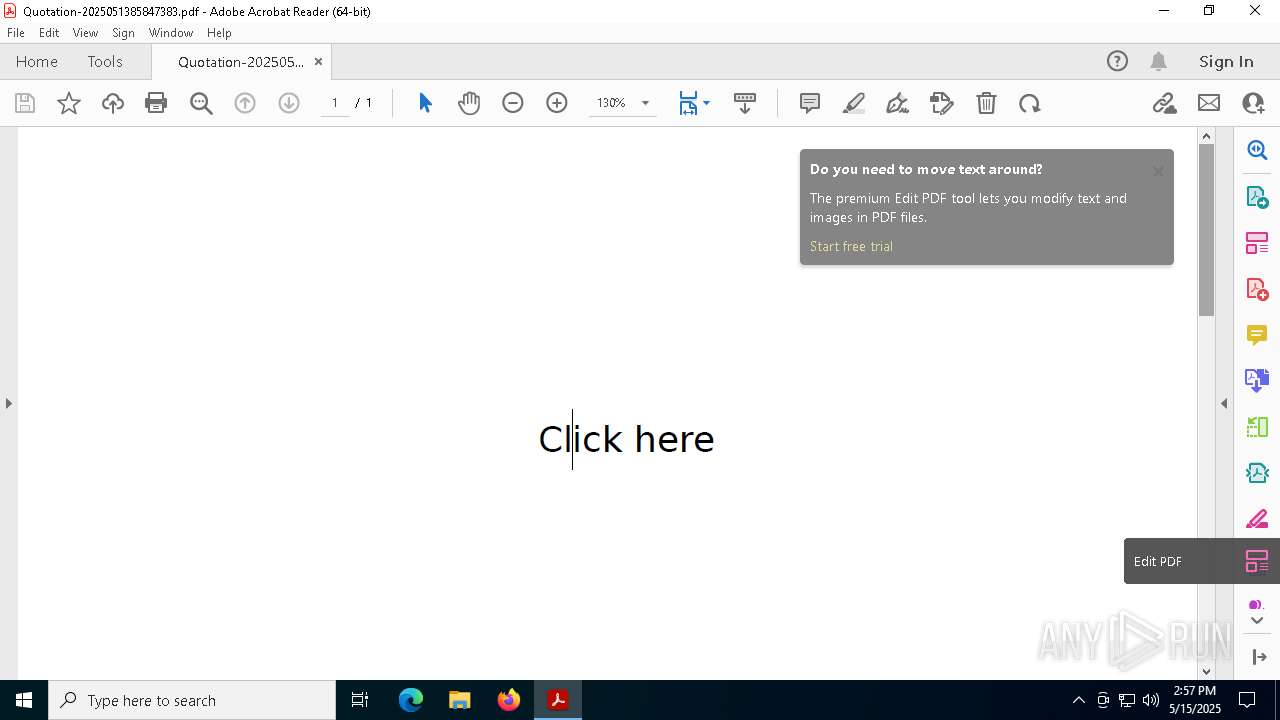Open Combine Files tool in sidebar
Viewport: 1280px width, 720px height.
tap(1257, 381)
